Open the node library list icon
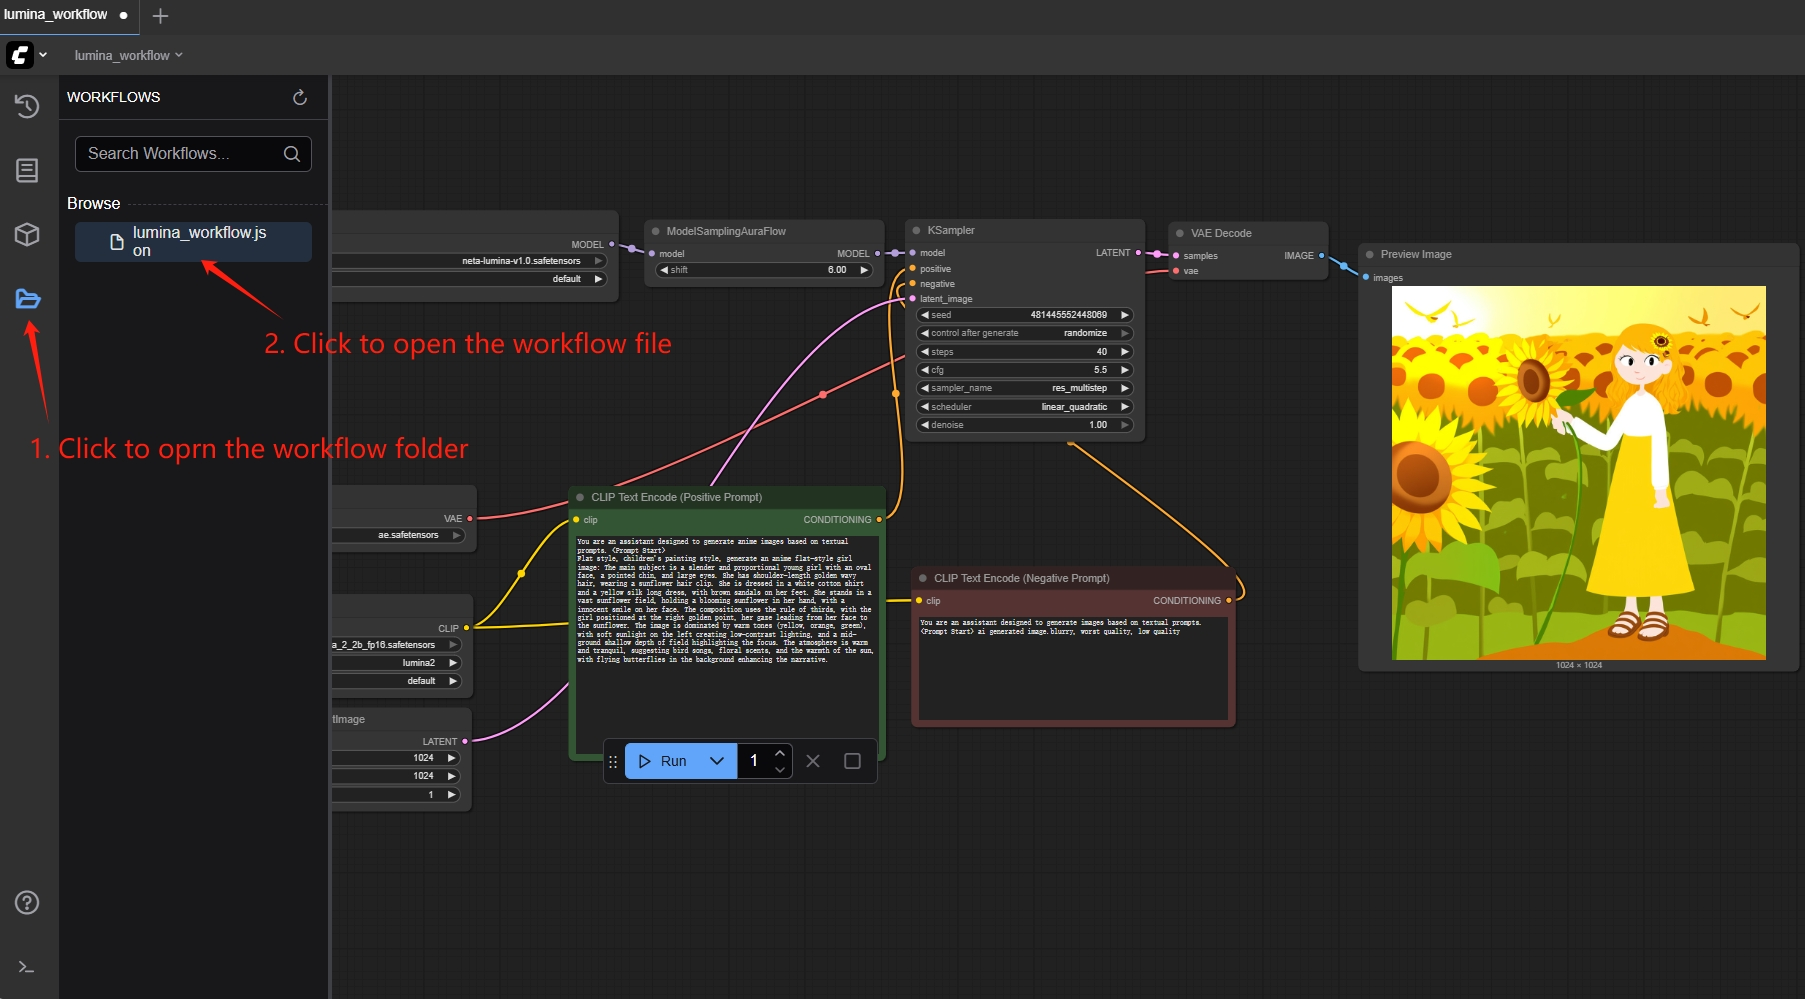Image resolution: width=1805 pixels, height=999 pixels. (x=27, y=171)
